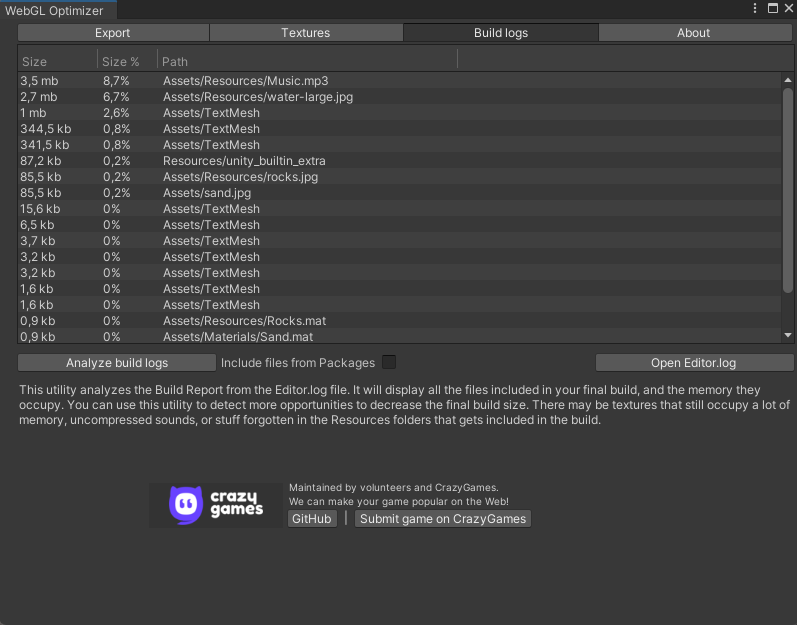The image size is (797, 625).
Task: Sort by the Size column header
Action: 57,61
